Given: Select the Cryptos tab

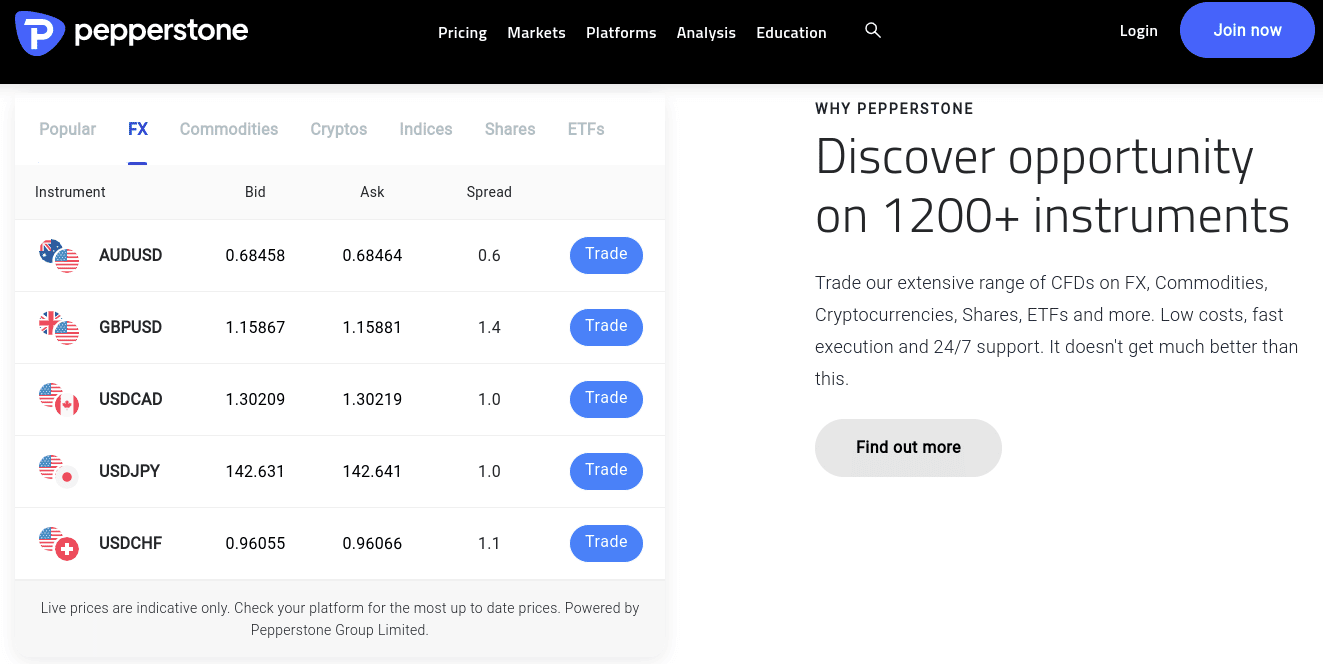Looking at the screenshot, I should 339,129.
